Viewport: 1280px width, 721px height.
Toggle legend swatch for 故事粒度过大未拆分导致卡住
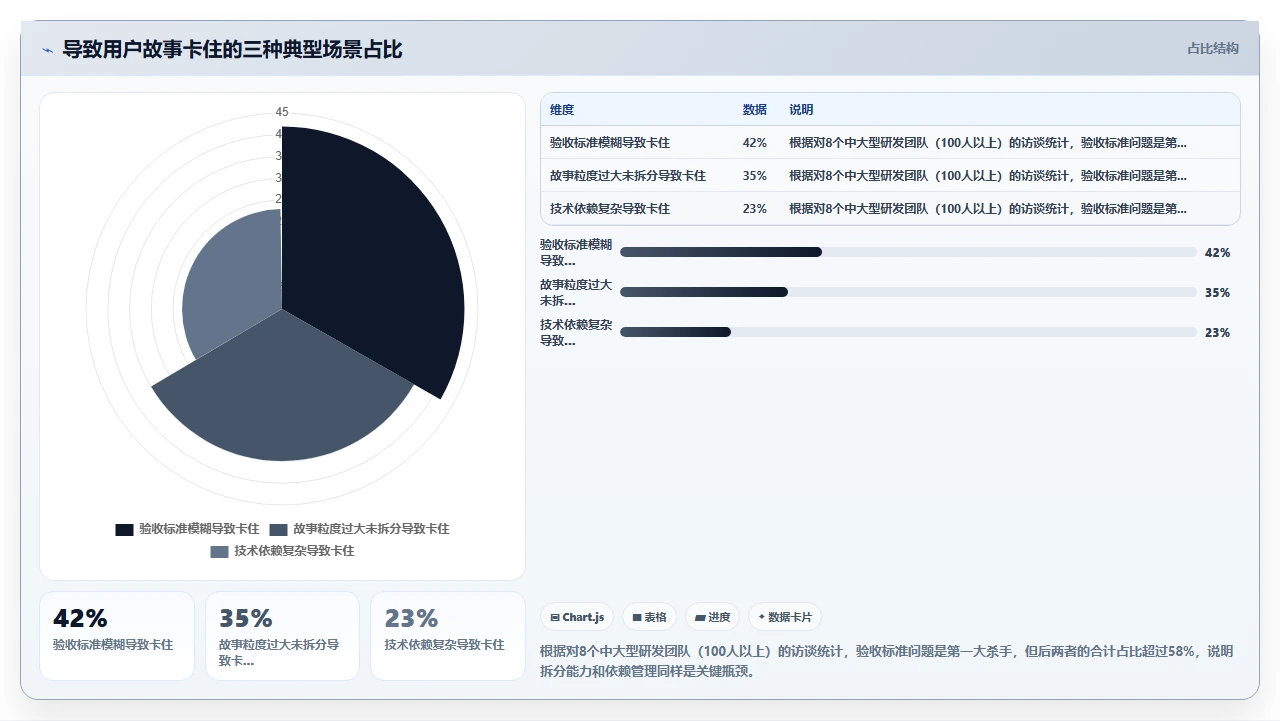[x=278, y=529]
